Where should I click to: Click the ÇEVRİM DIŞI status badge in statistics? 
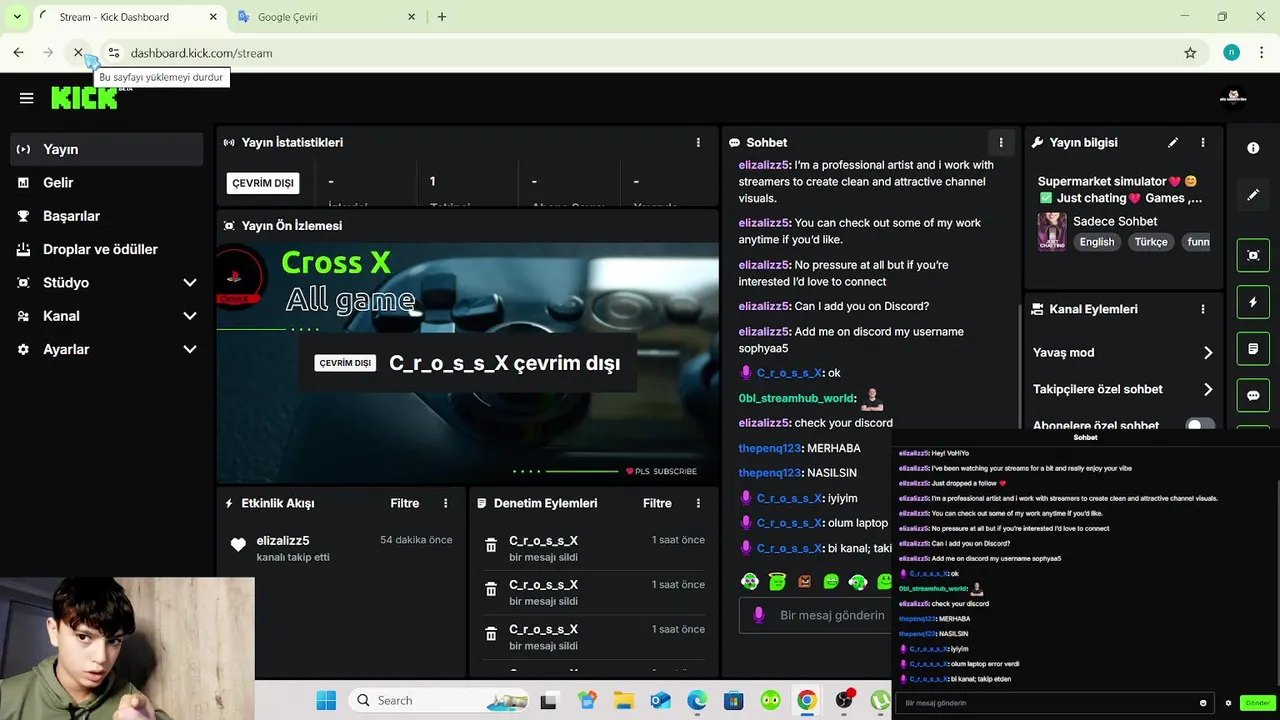263,183
